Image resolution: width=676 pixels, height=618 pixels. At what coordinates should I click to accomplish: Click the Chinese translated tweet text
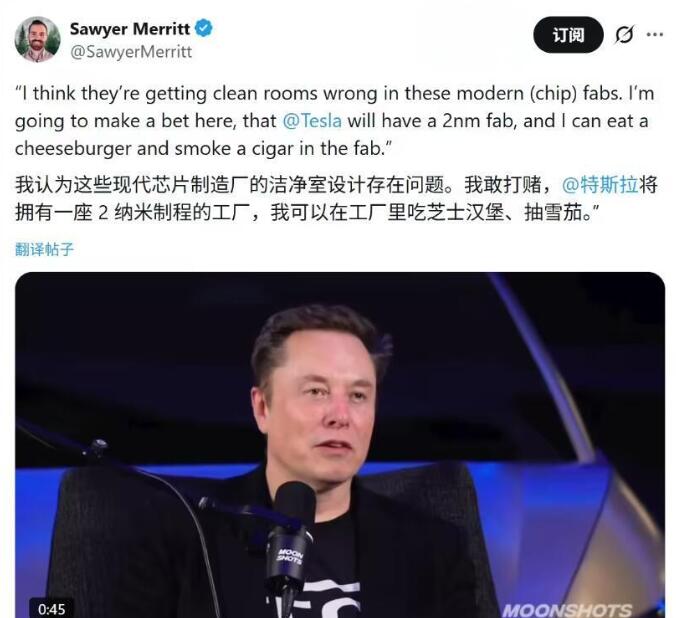click(336, 198)
